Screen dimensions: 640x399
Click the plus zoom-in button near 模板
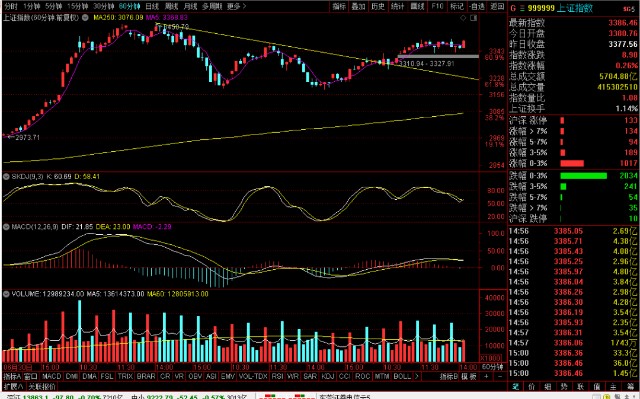(486, 376)
